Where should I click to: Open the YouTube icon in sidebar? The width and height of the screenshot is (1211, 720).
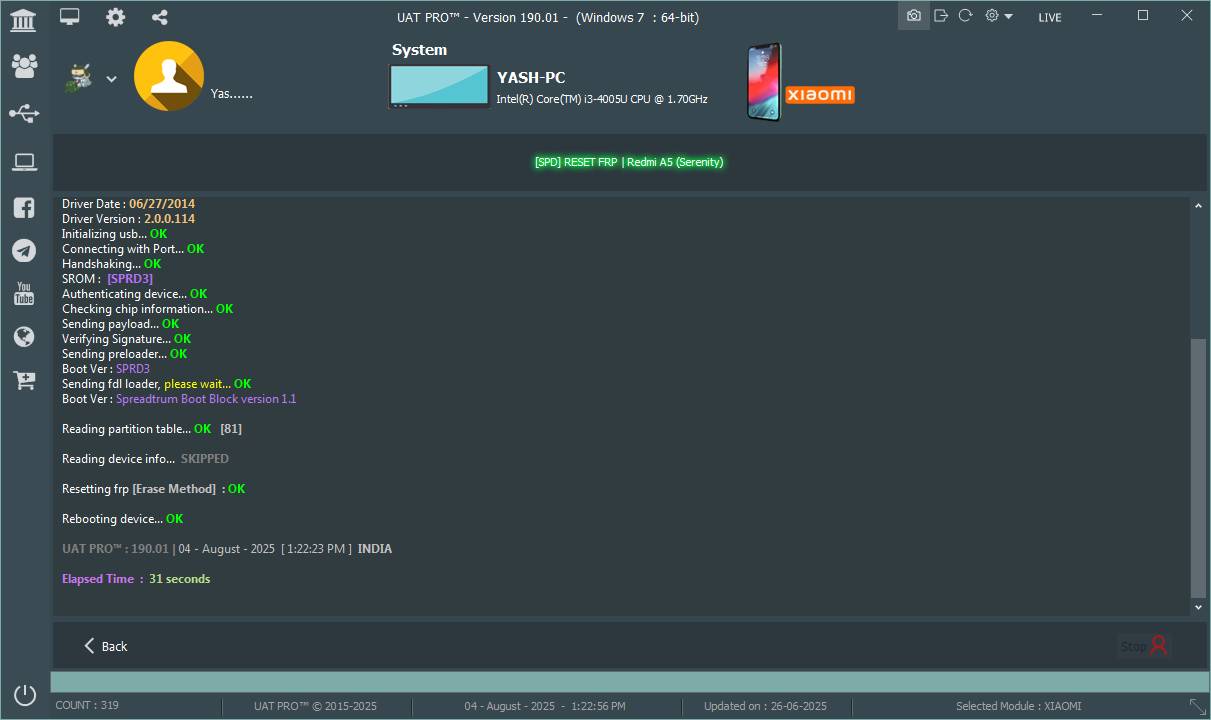tap(24, 294)
